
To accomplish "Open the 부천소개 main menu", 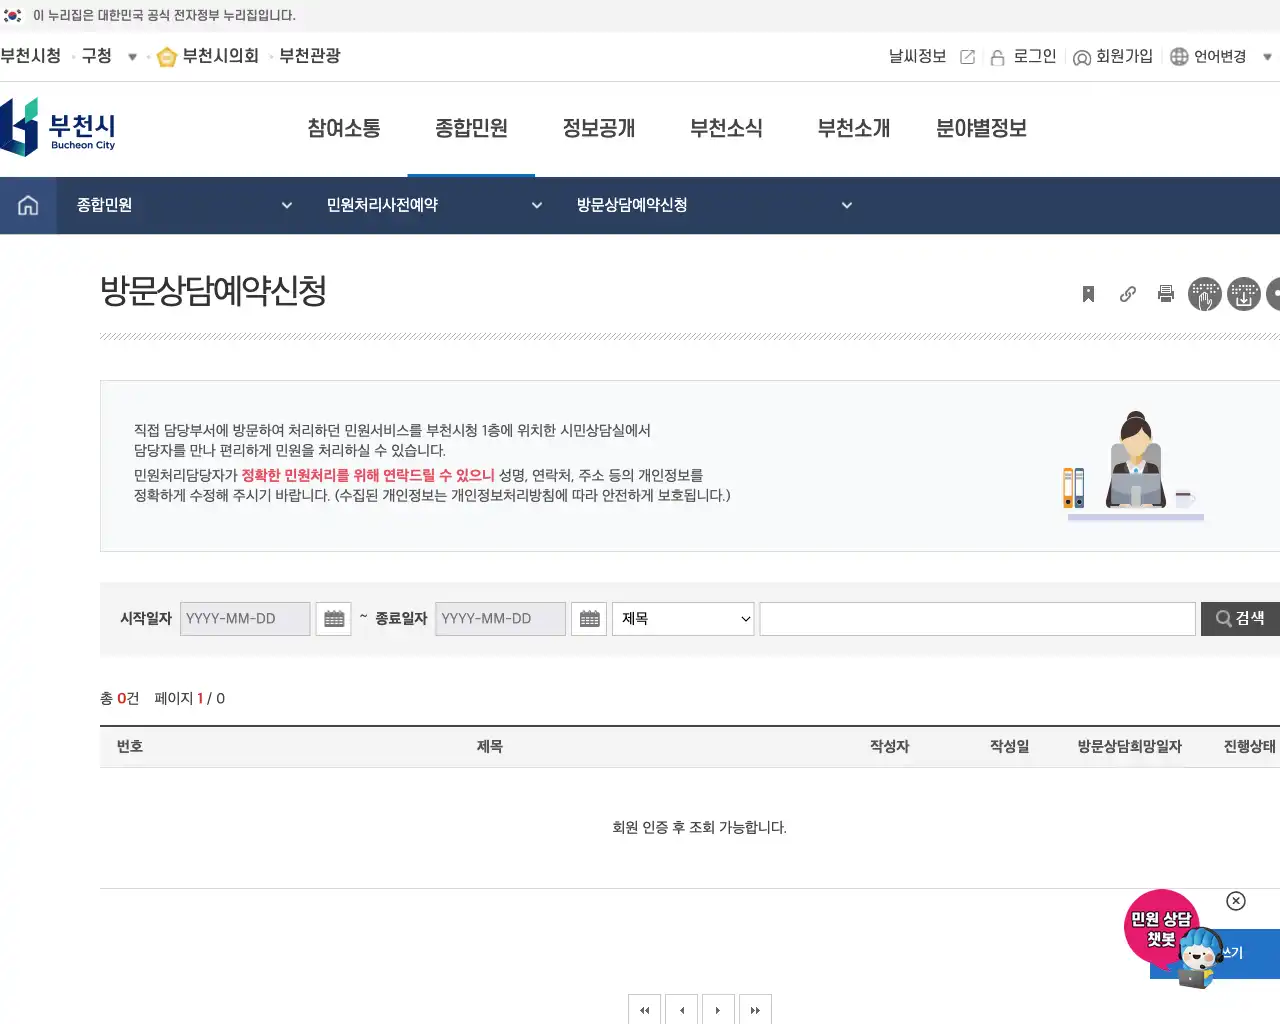I will pos(854,128).
